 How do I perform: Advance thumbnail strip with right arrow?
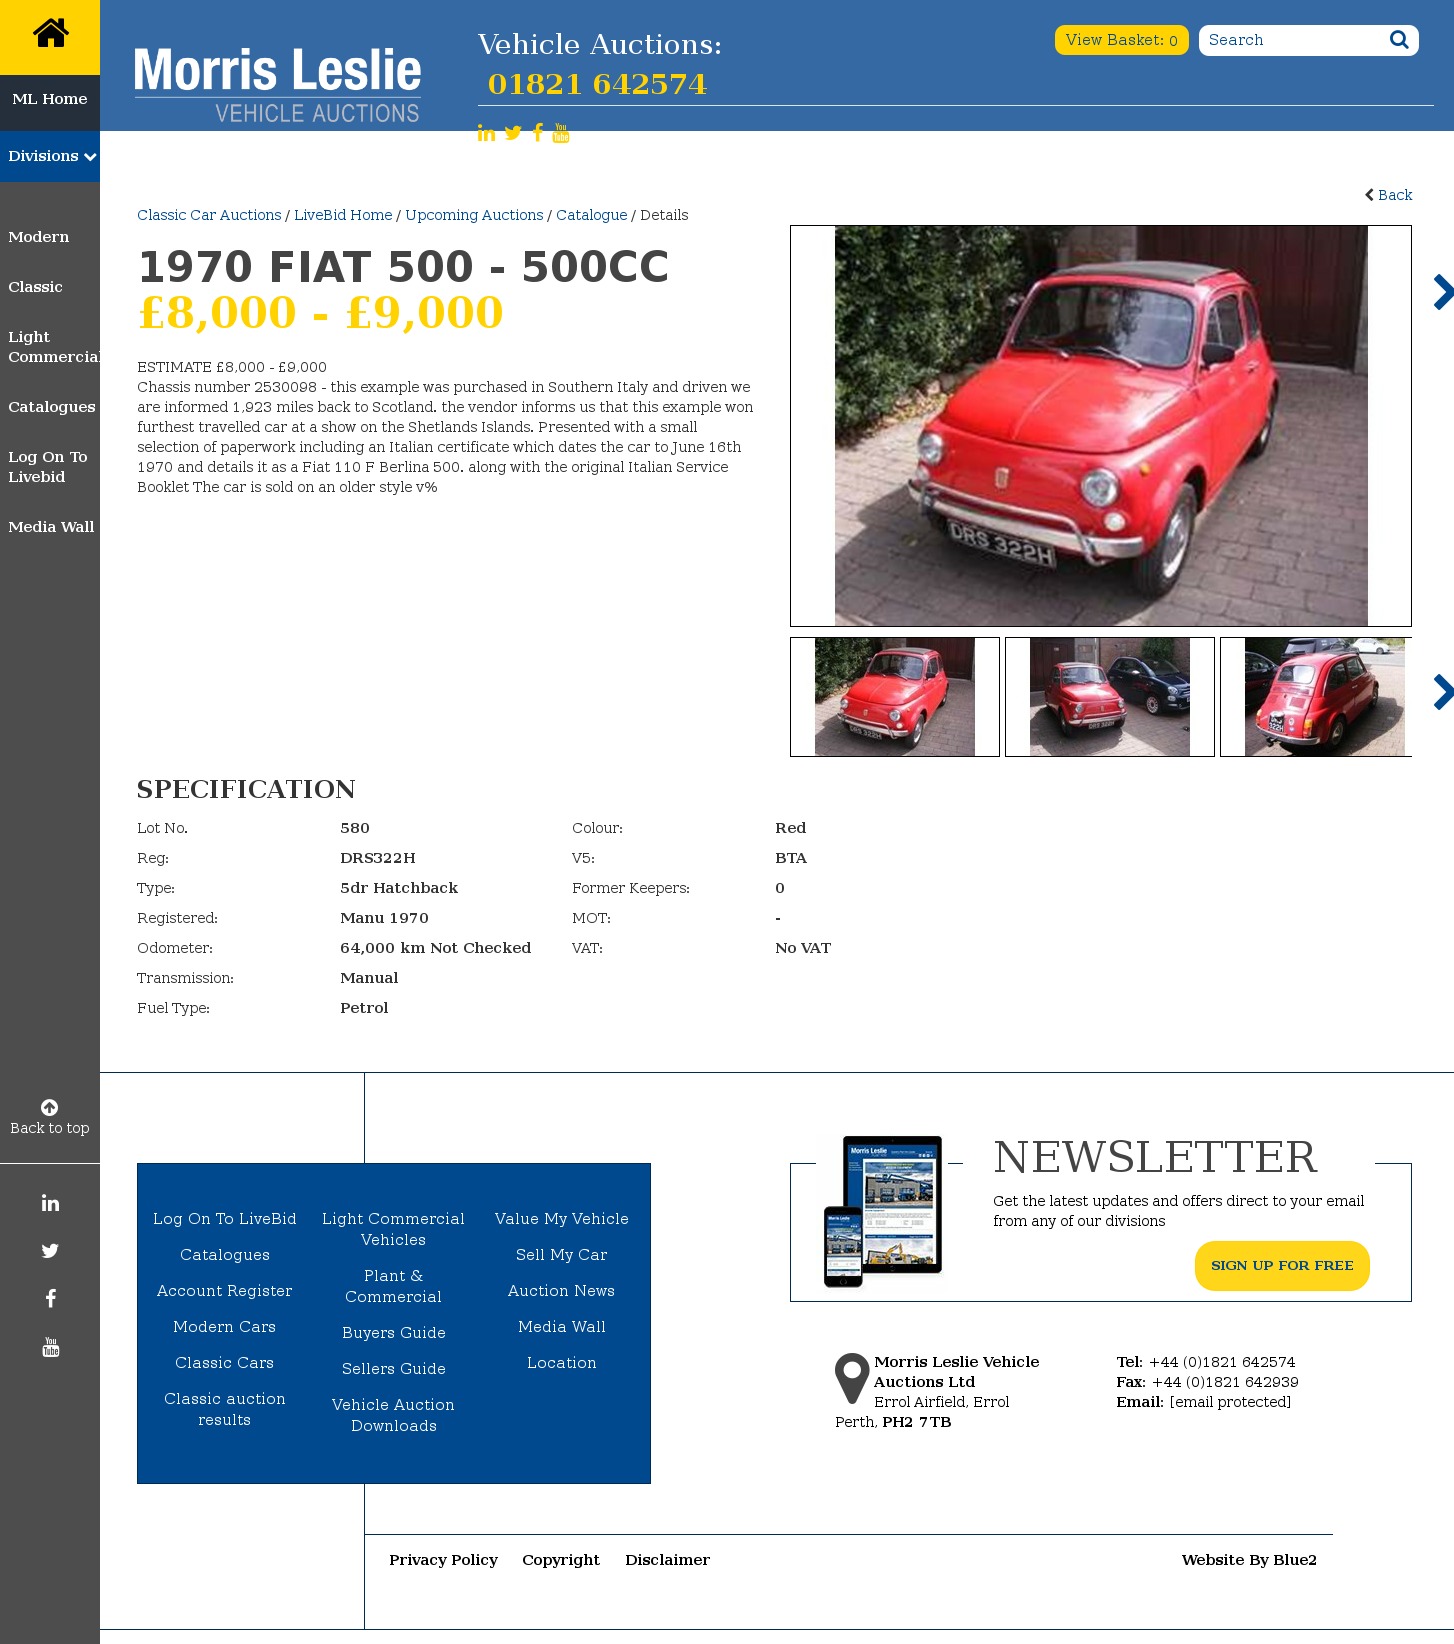pyautogui.click(x=1442, y=692)
